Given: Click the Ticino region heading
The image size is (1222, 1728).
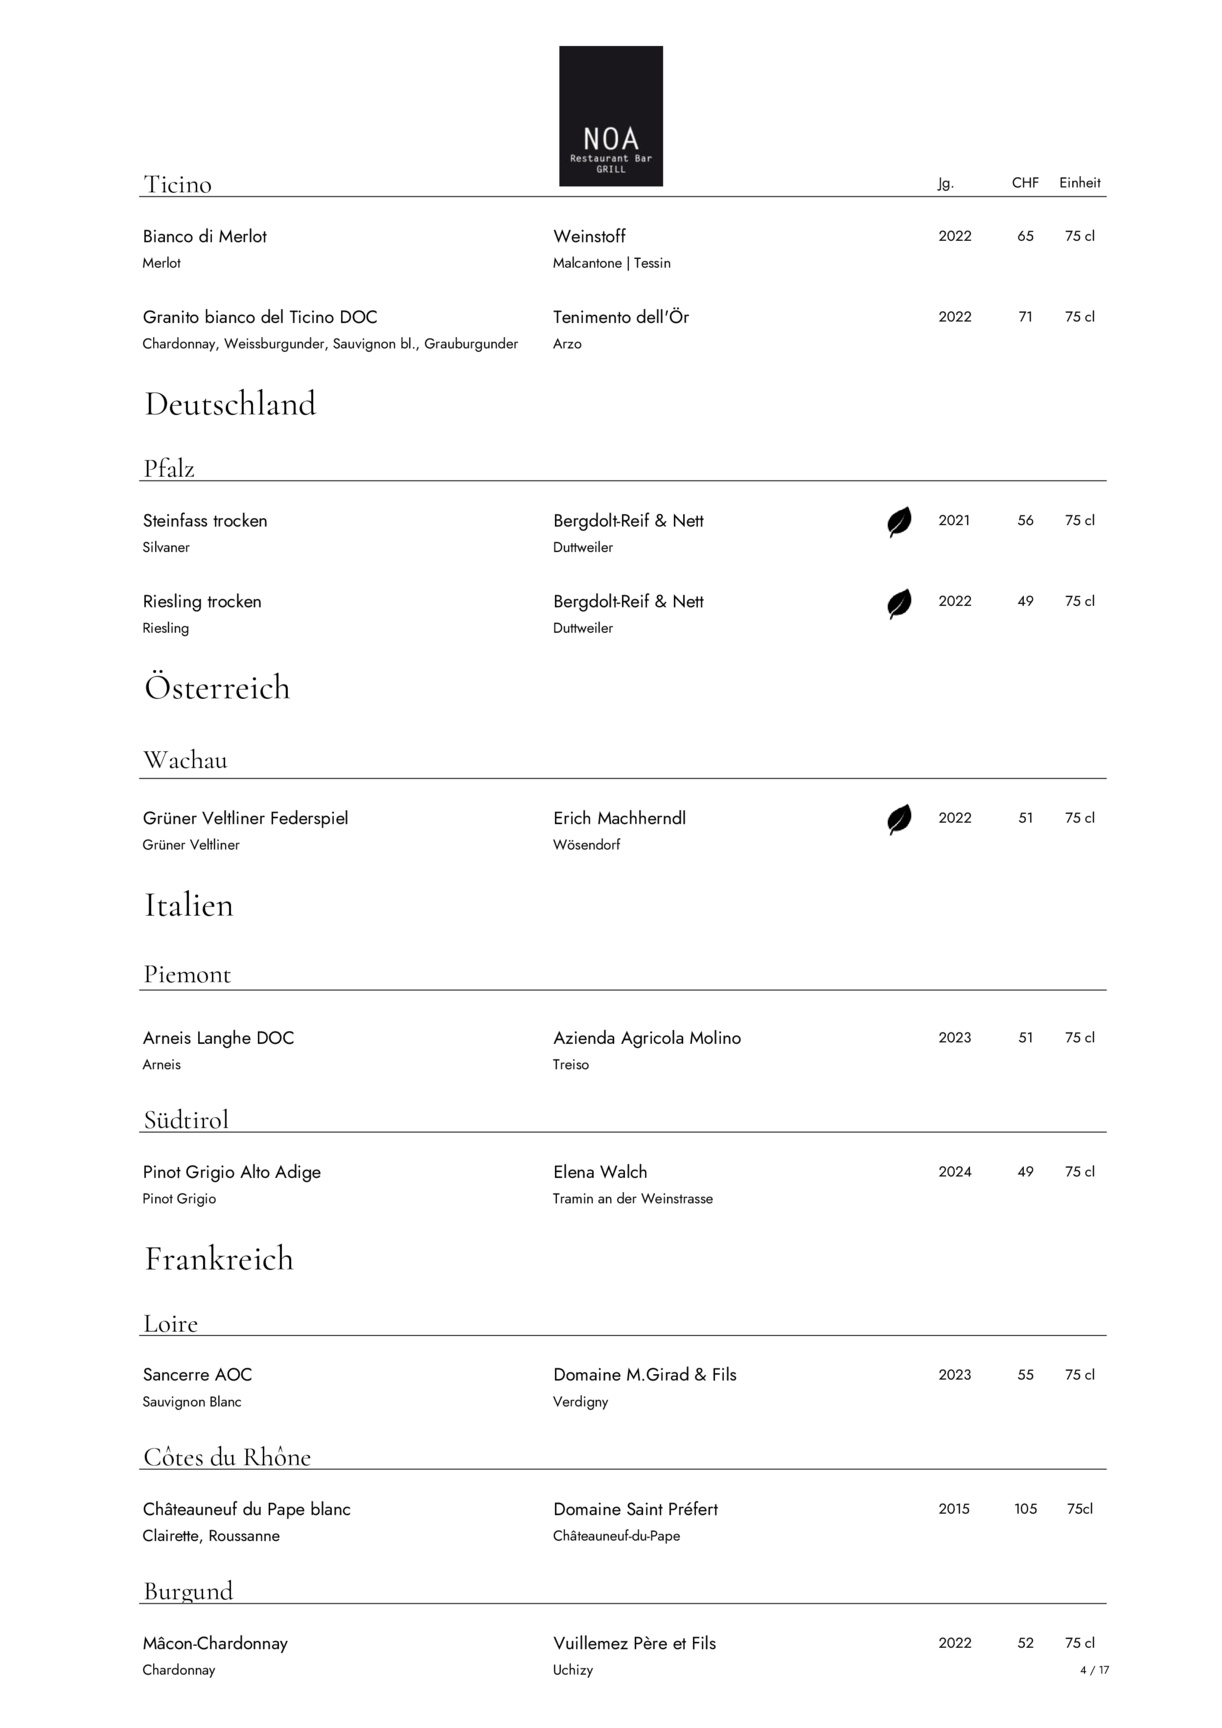Looking at the screenshot, I should [x=178, y=185].
